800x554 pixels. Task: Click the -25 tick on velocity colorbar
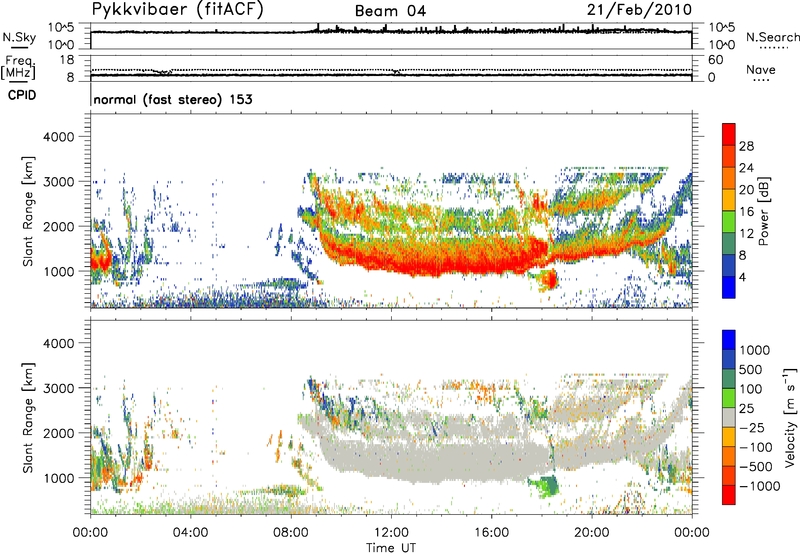pyautogui.click(x=752, y=428)
